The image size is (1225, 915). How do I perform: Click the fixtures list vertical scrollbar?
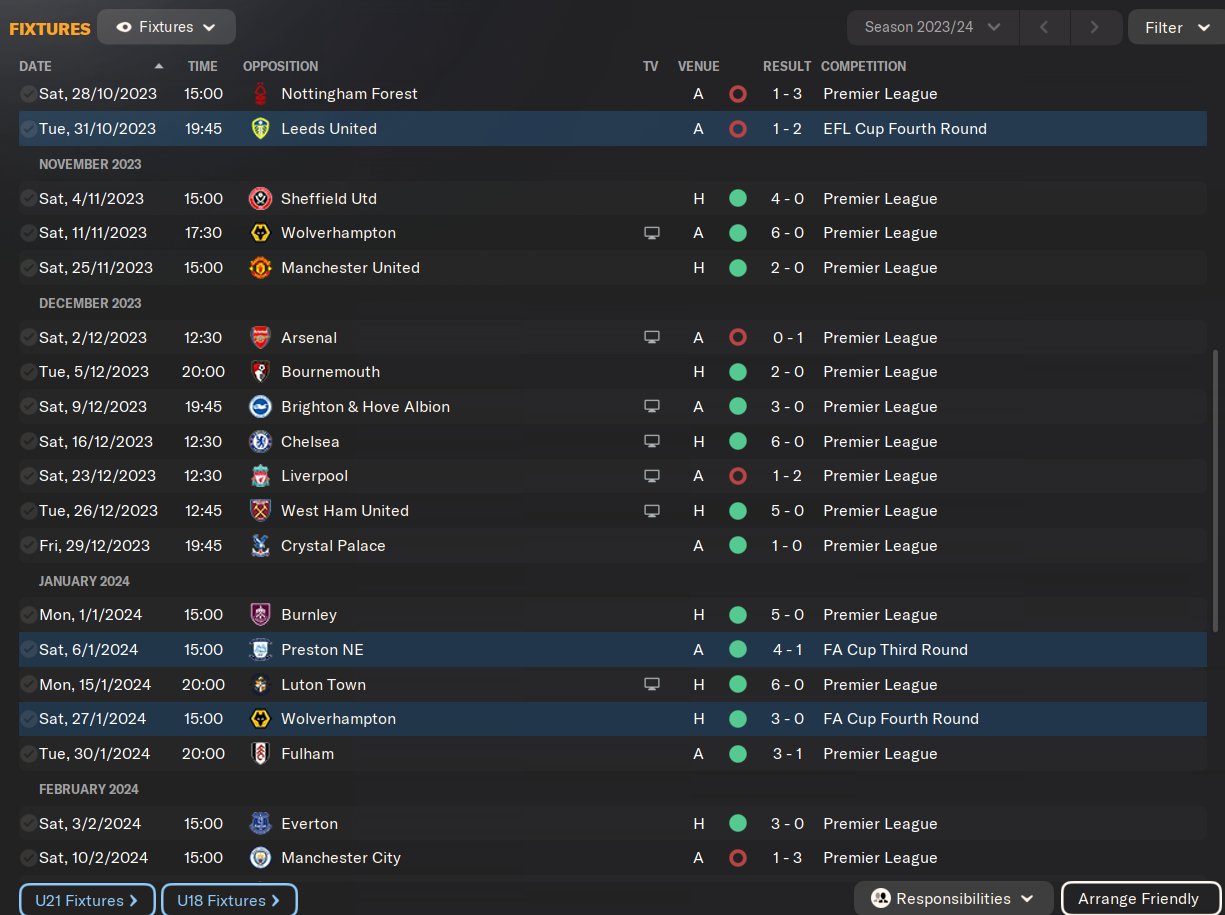[1216, 490]
